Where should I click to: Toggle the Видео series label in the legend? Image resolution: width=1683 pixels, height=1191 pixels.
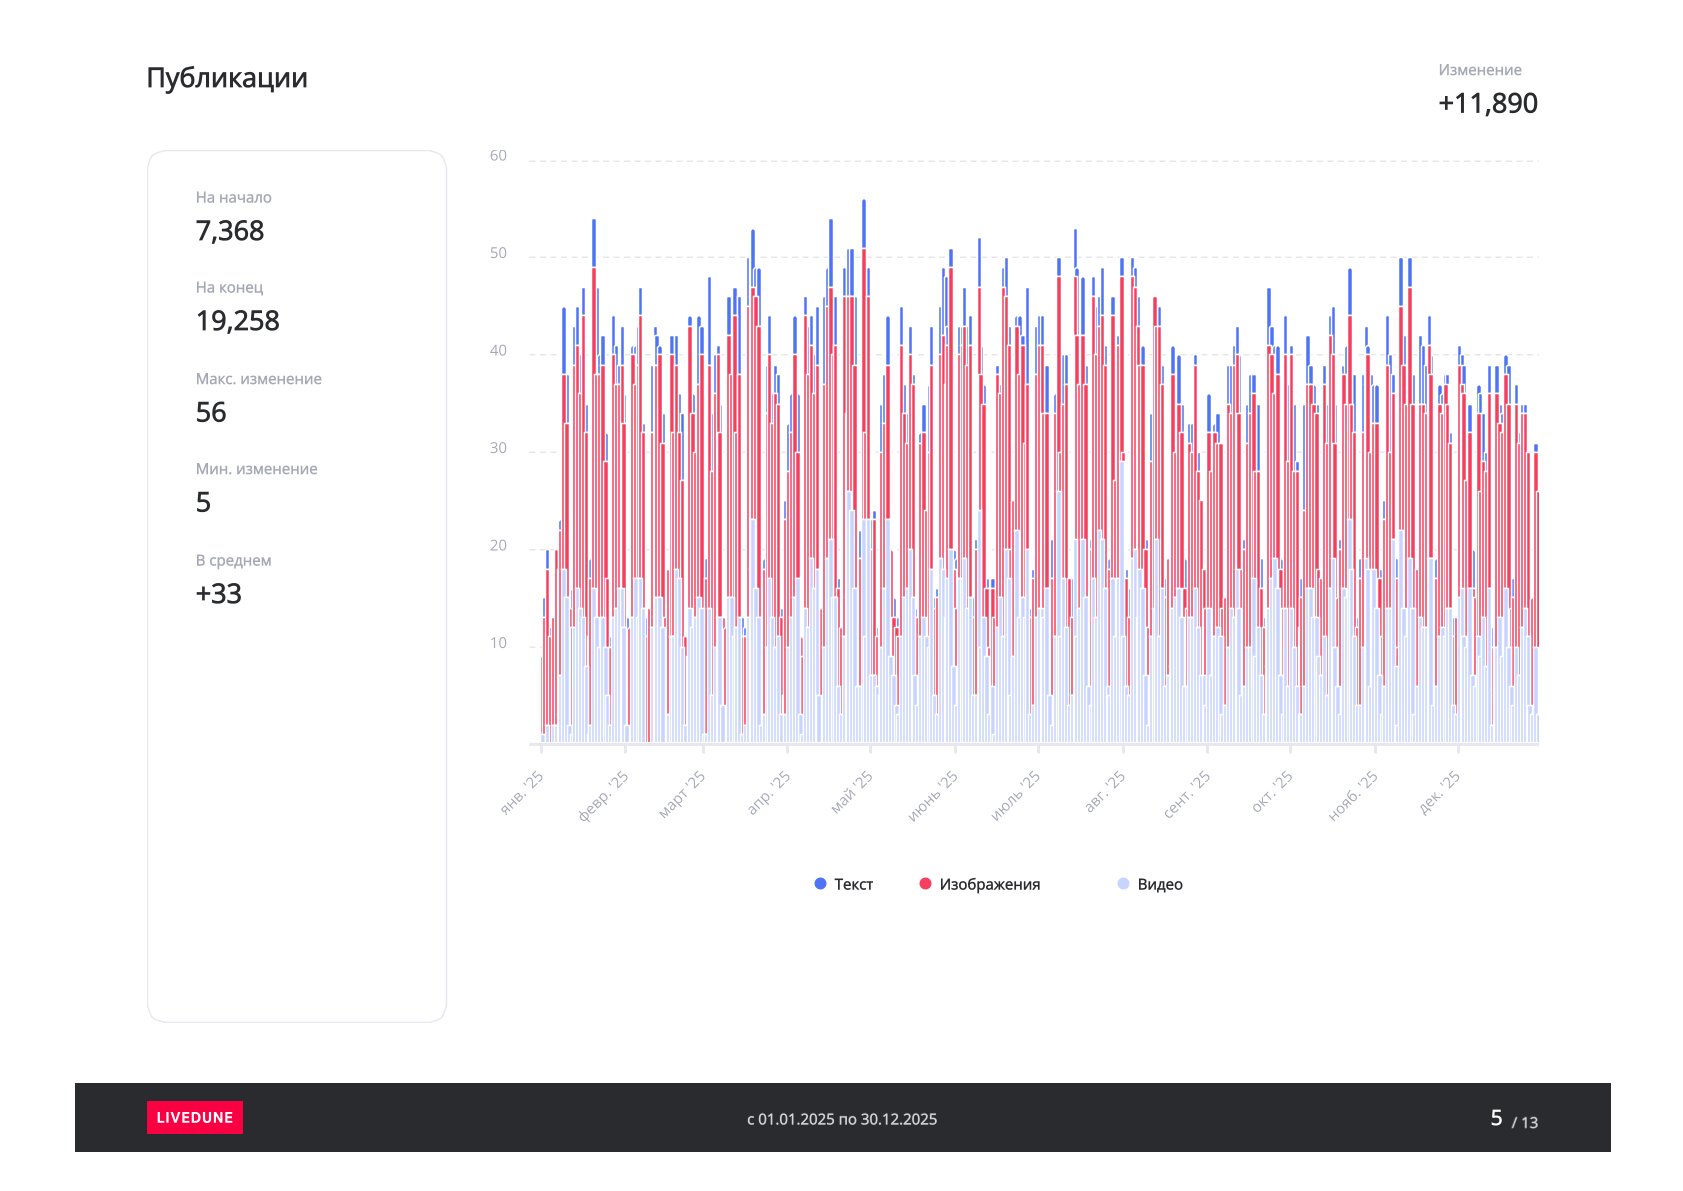pyautogui.click(x=1160, y=884)
